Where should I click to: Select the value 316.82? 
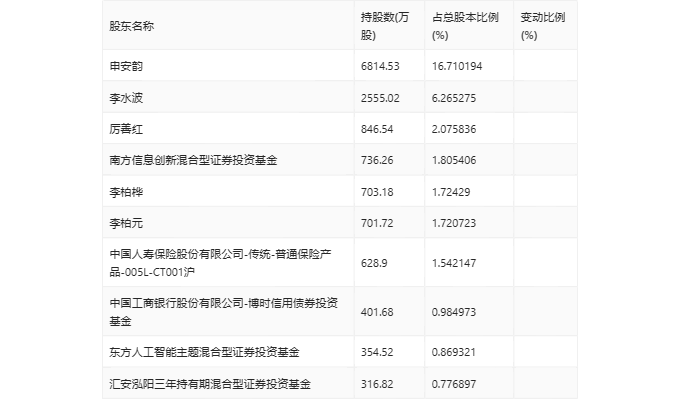pos(377,384)
